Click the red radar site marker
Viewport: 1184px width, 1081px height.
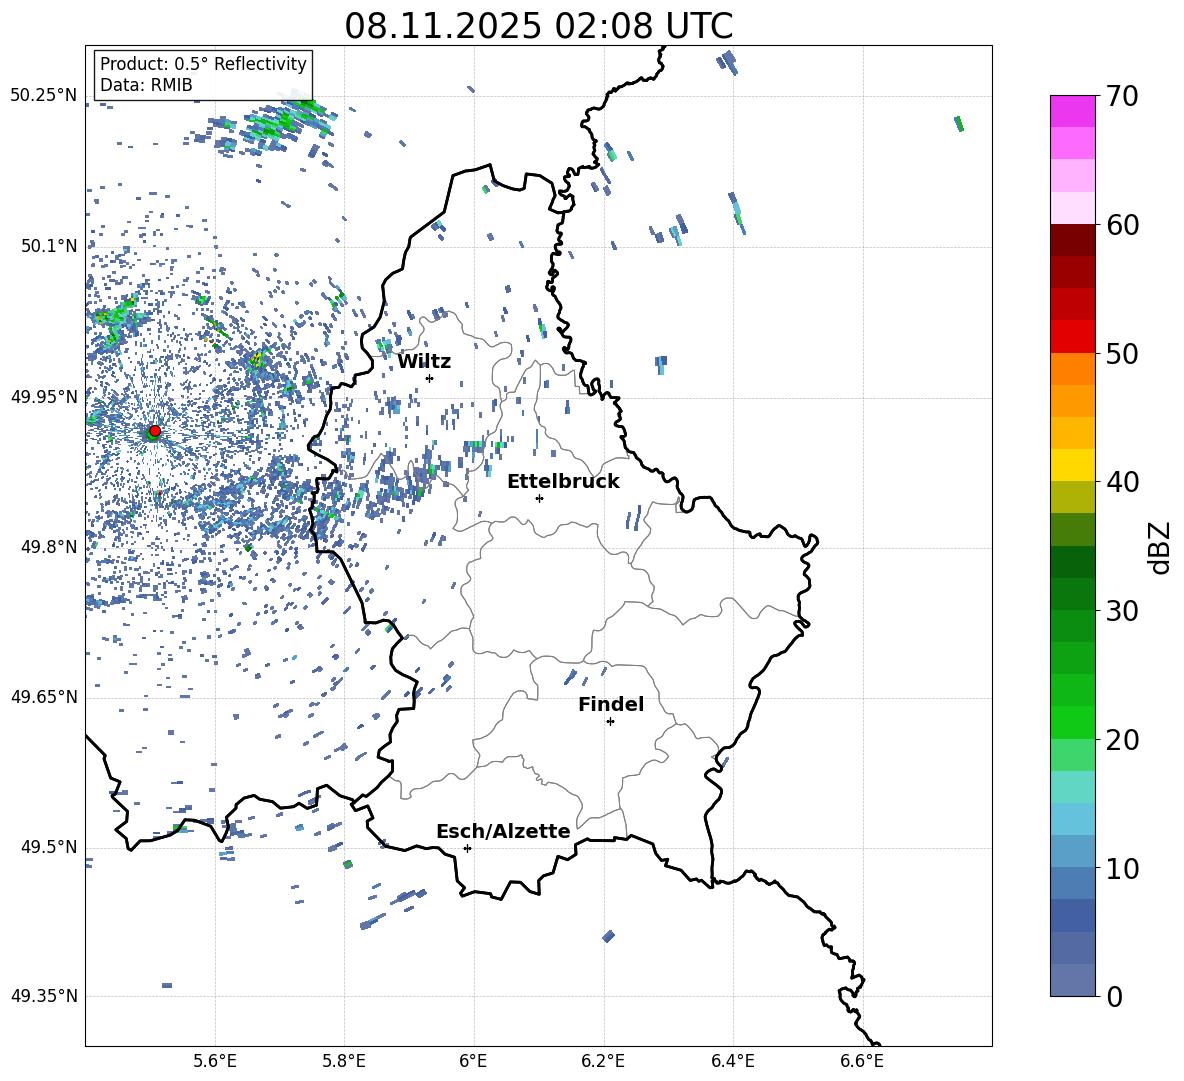pos(155,430)
